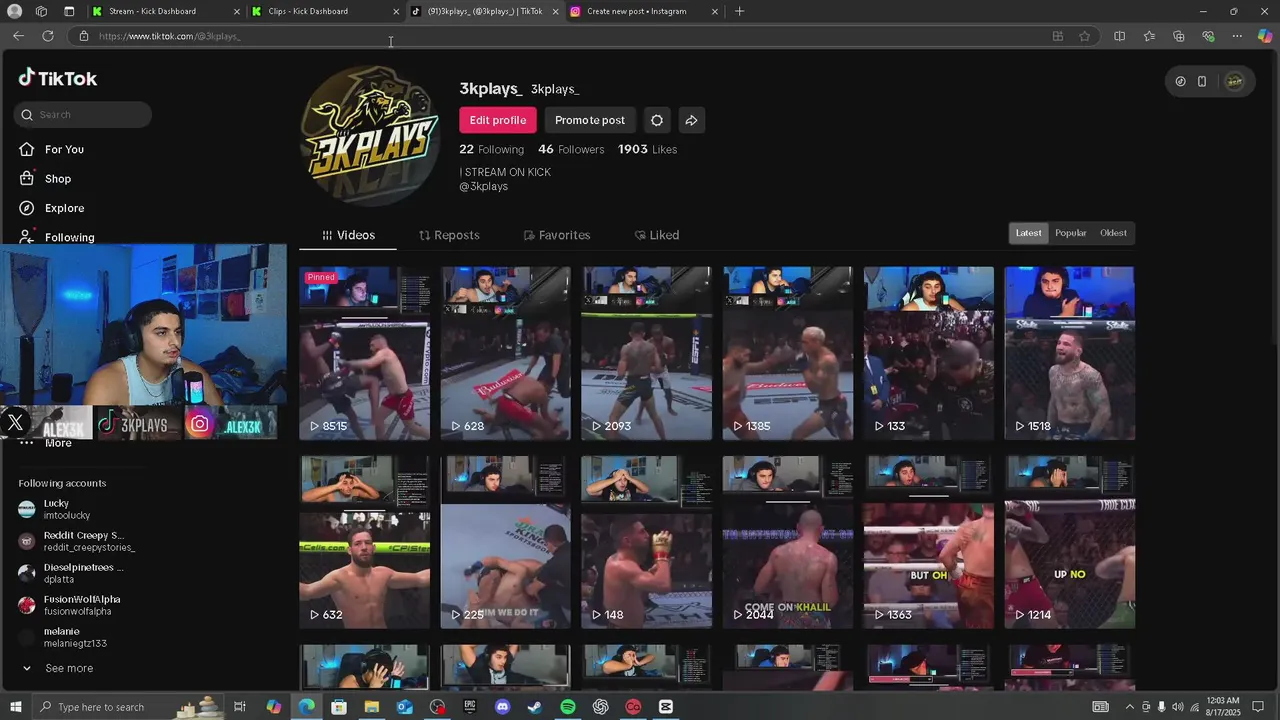The image size is (1280, 720).
Task: Sort videos by Popular
Action: coord(1070,233)
